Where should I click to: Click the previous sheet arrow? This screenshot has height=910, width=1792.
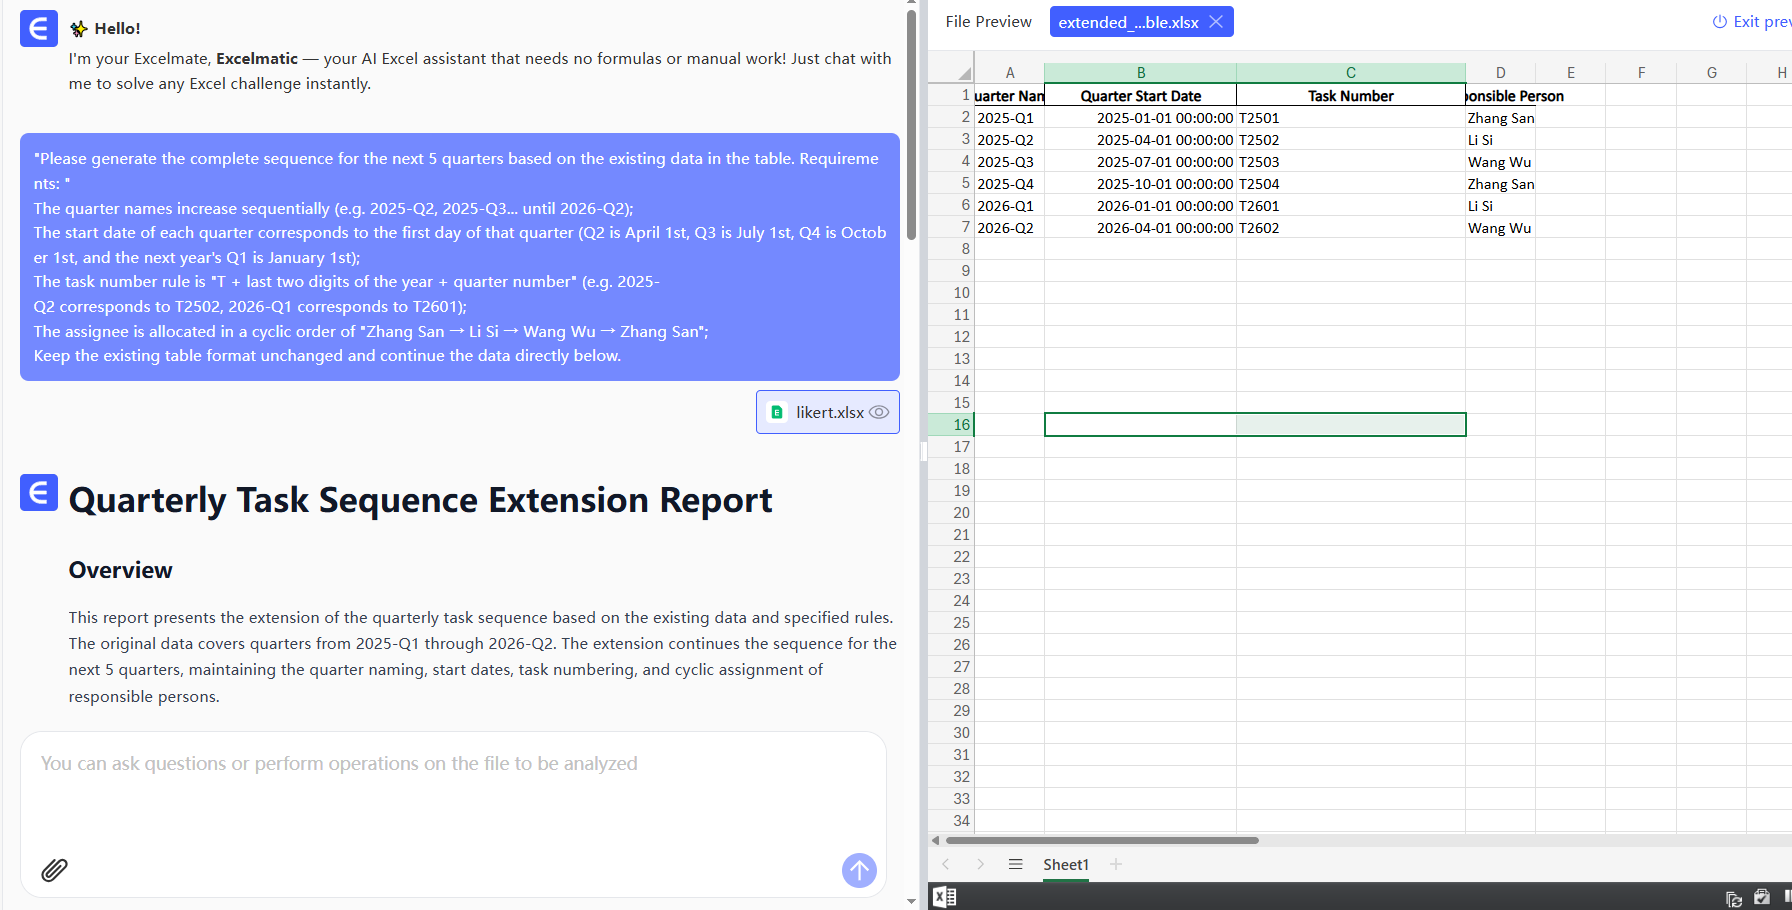point(946,864)
